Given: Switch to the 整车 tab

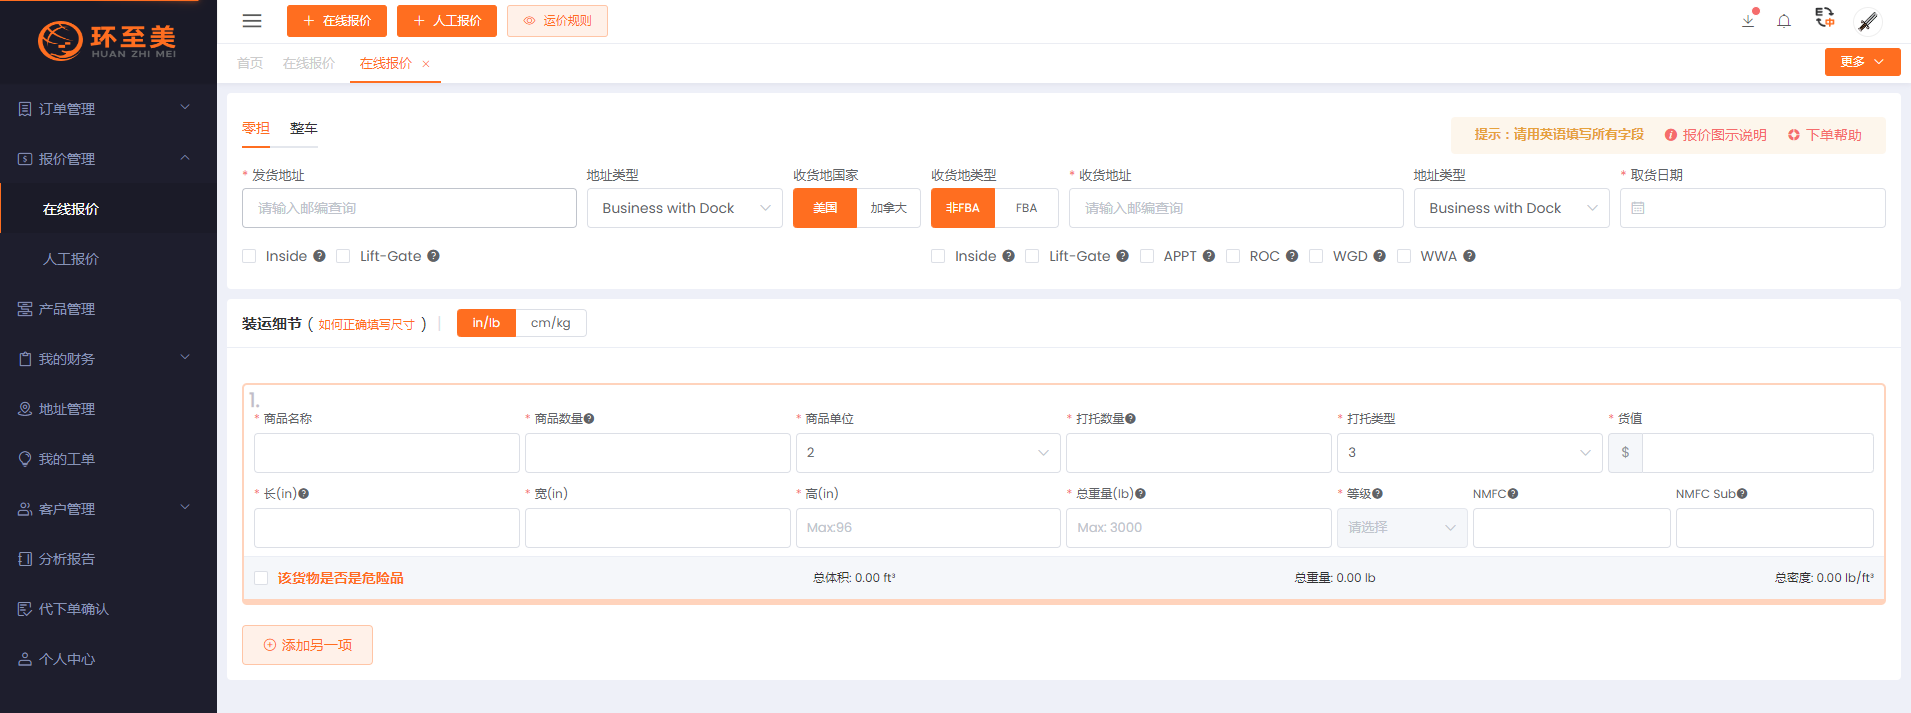Looking at the screenshot, I should click(x=303, y=128).
